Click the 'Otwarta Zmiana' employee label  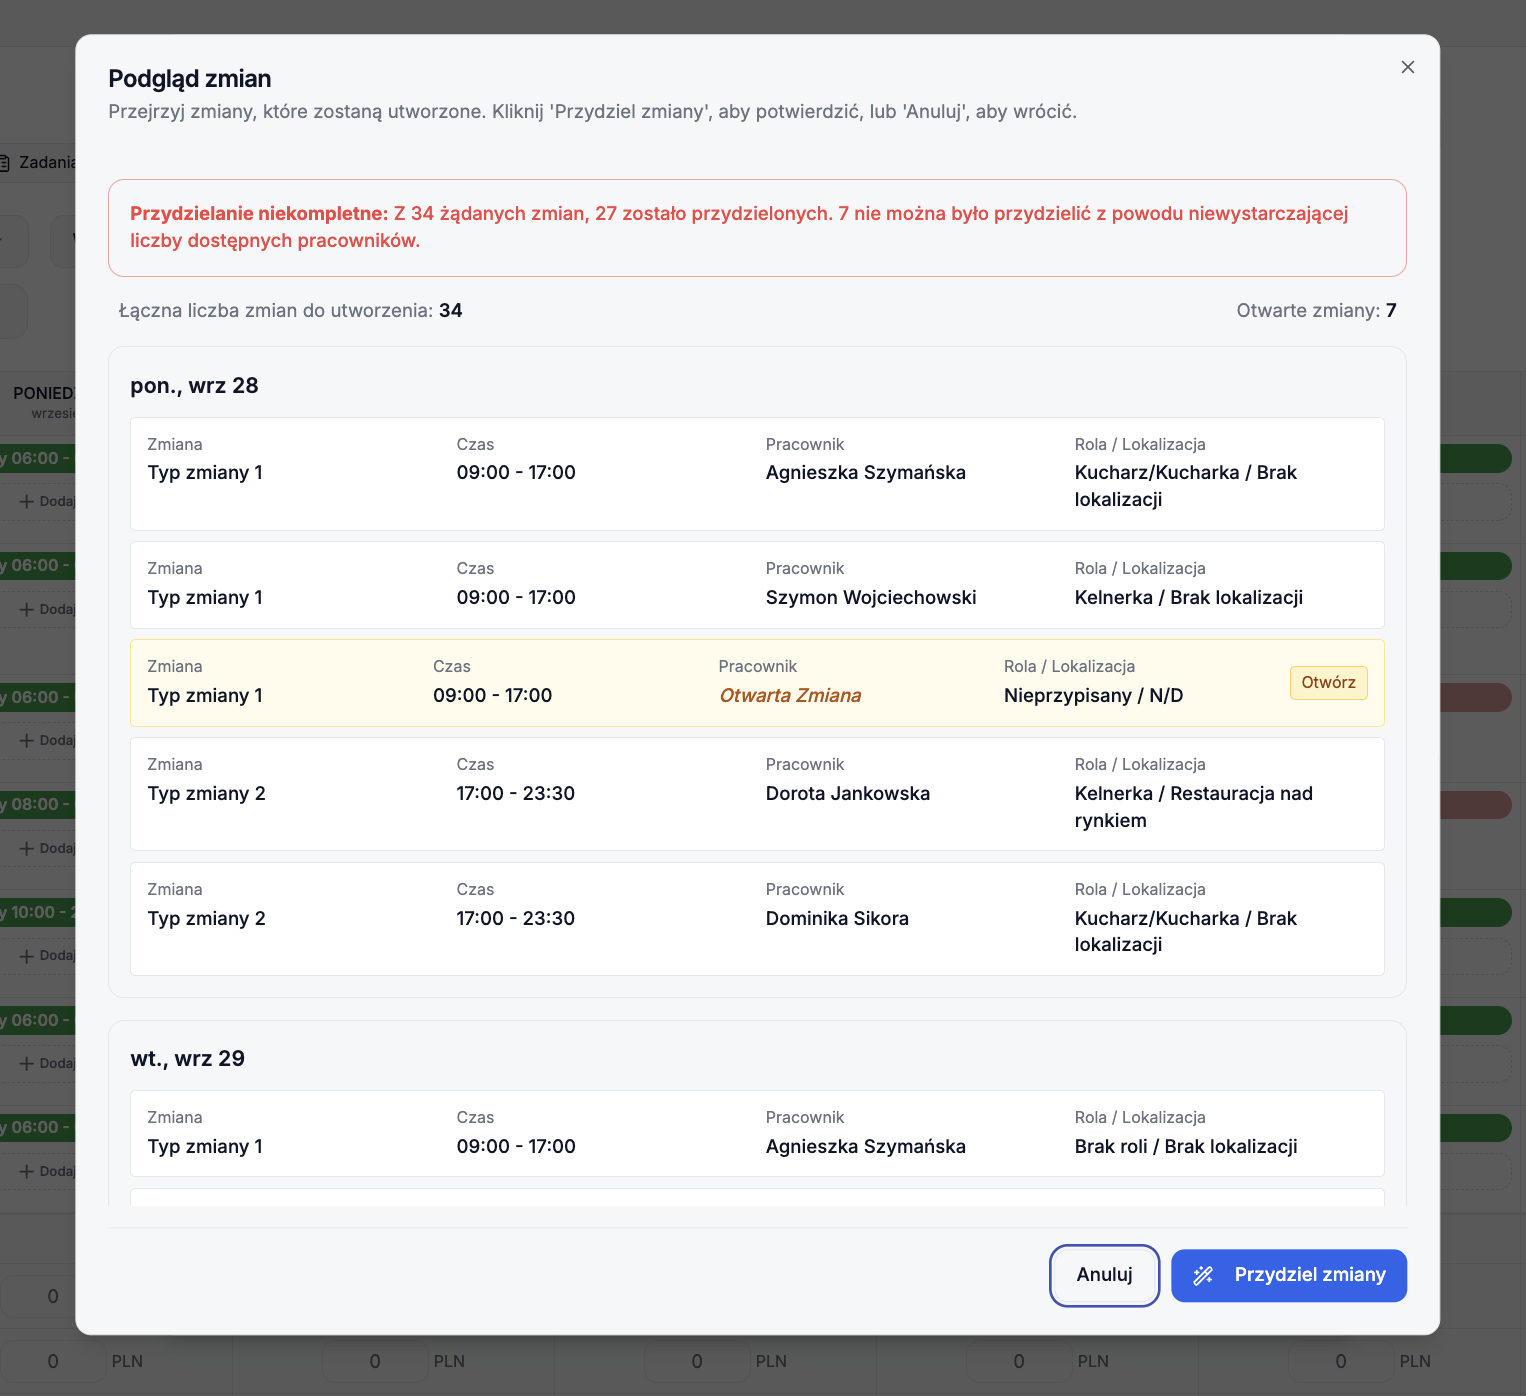tap(790, 696)
